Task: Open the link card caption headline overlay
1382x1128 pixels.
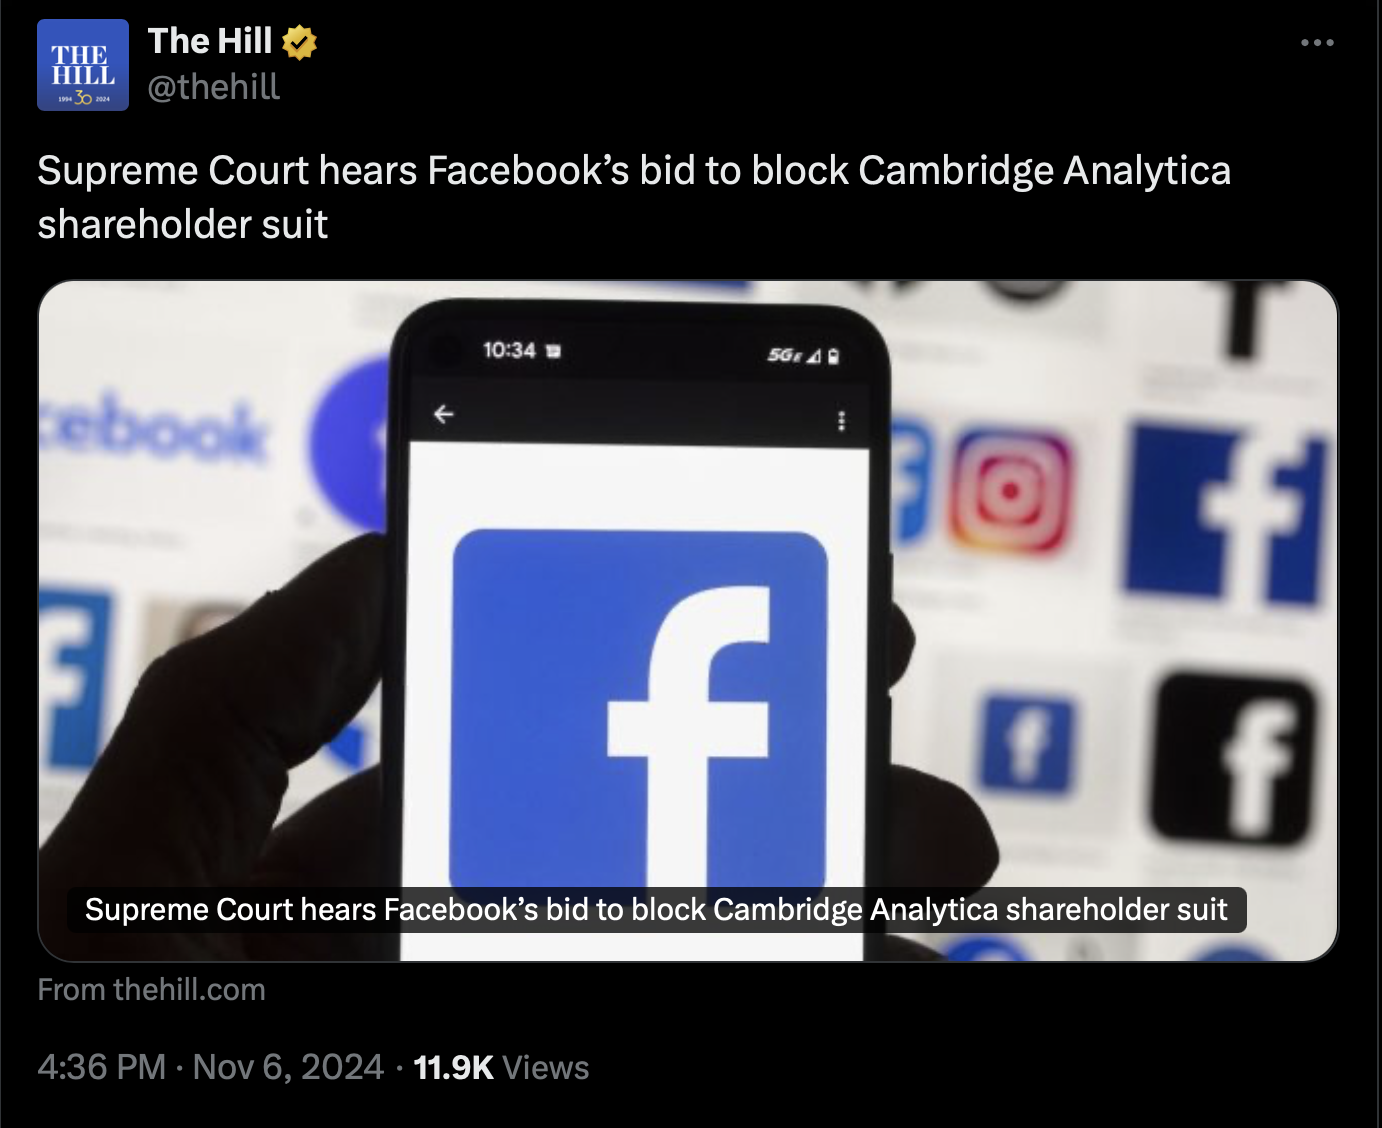Action: (656, 909)
